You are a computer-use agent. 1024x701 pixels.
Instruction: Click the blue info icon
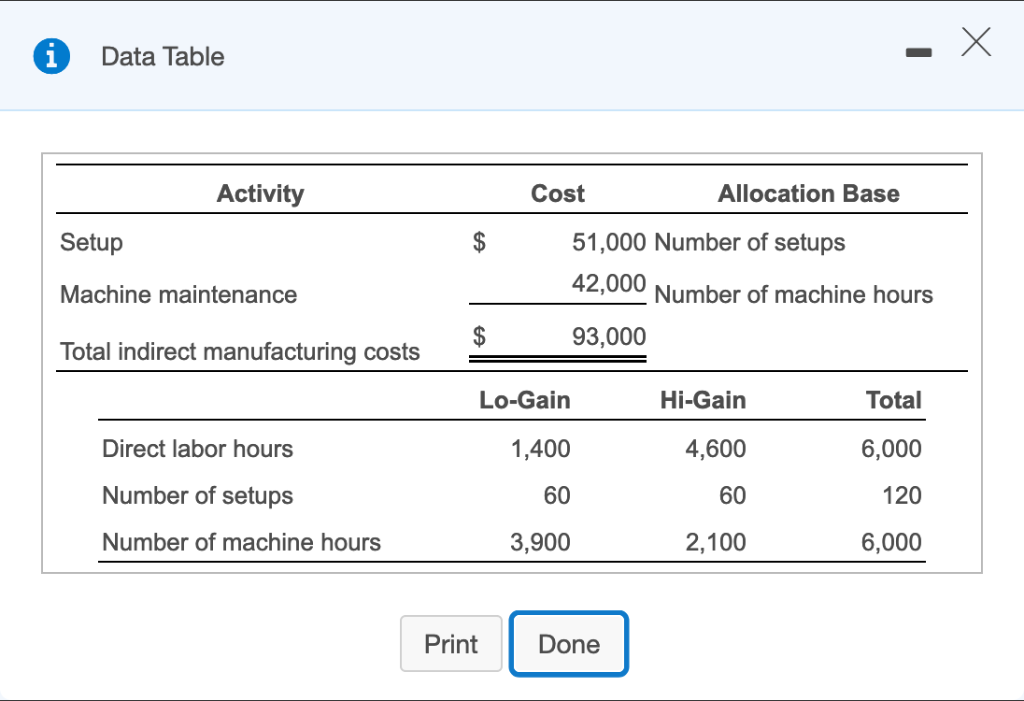pos(50,56)
